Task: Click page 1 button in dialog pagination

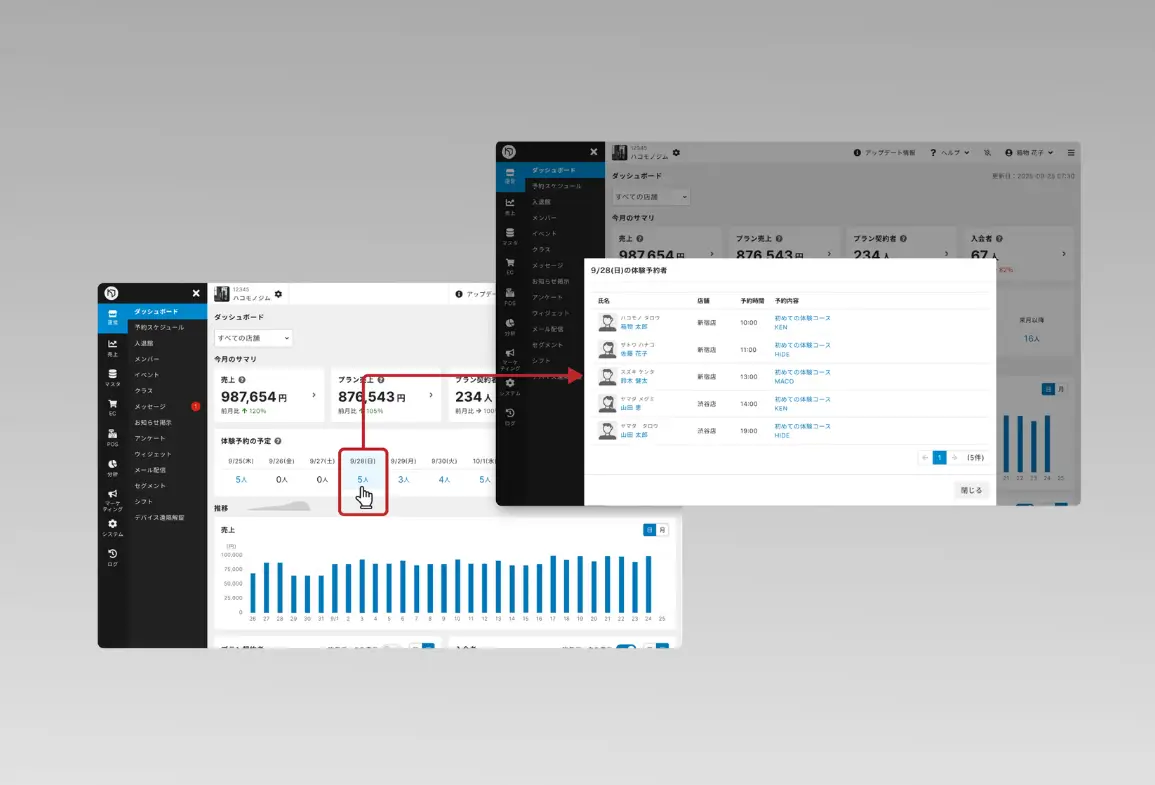Action: 939,458
